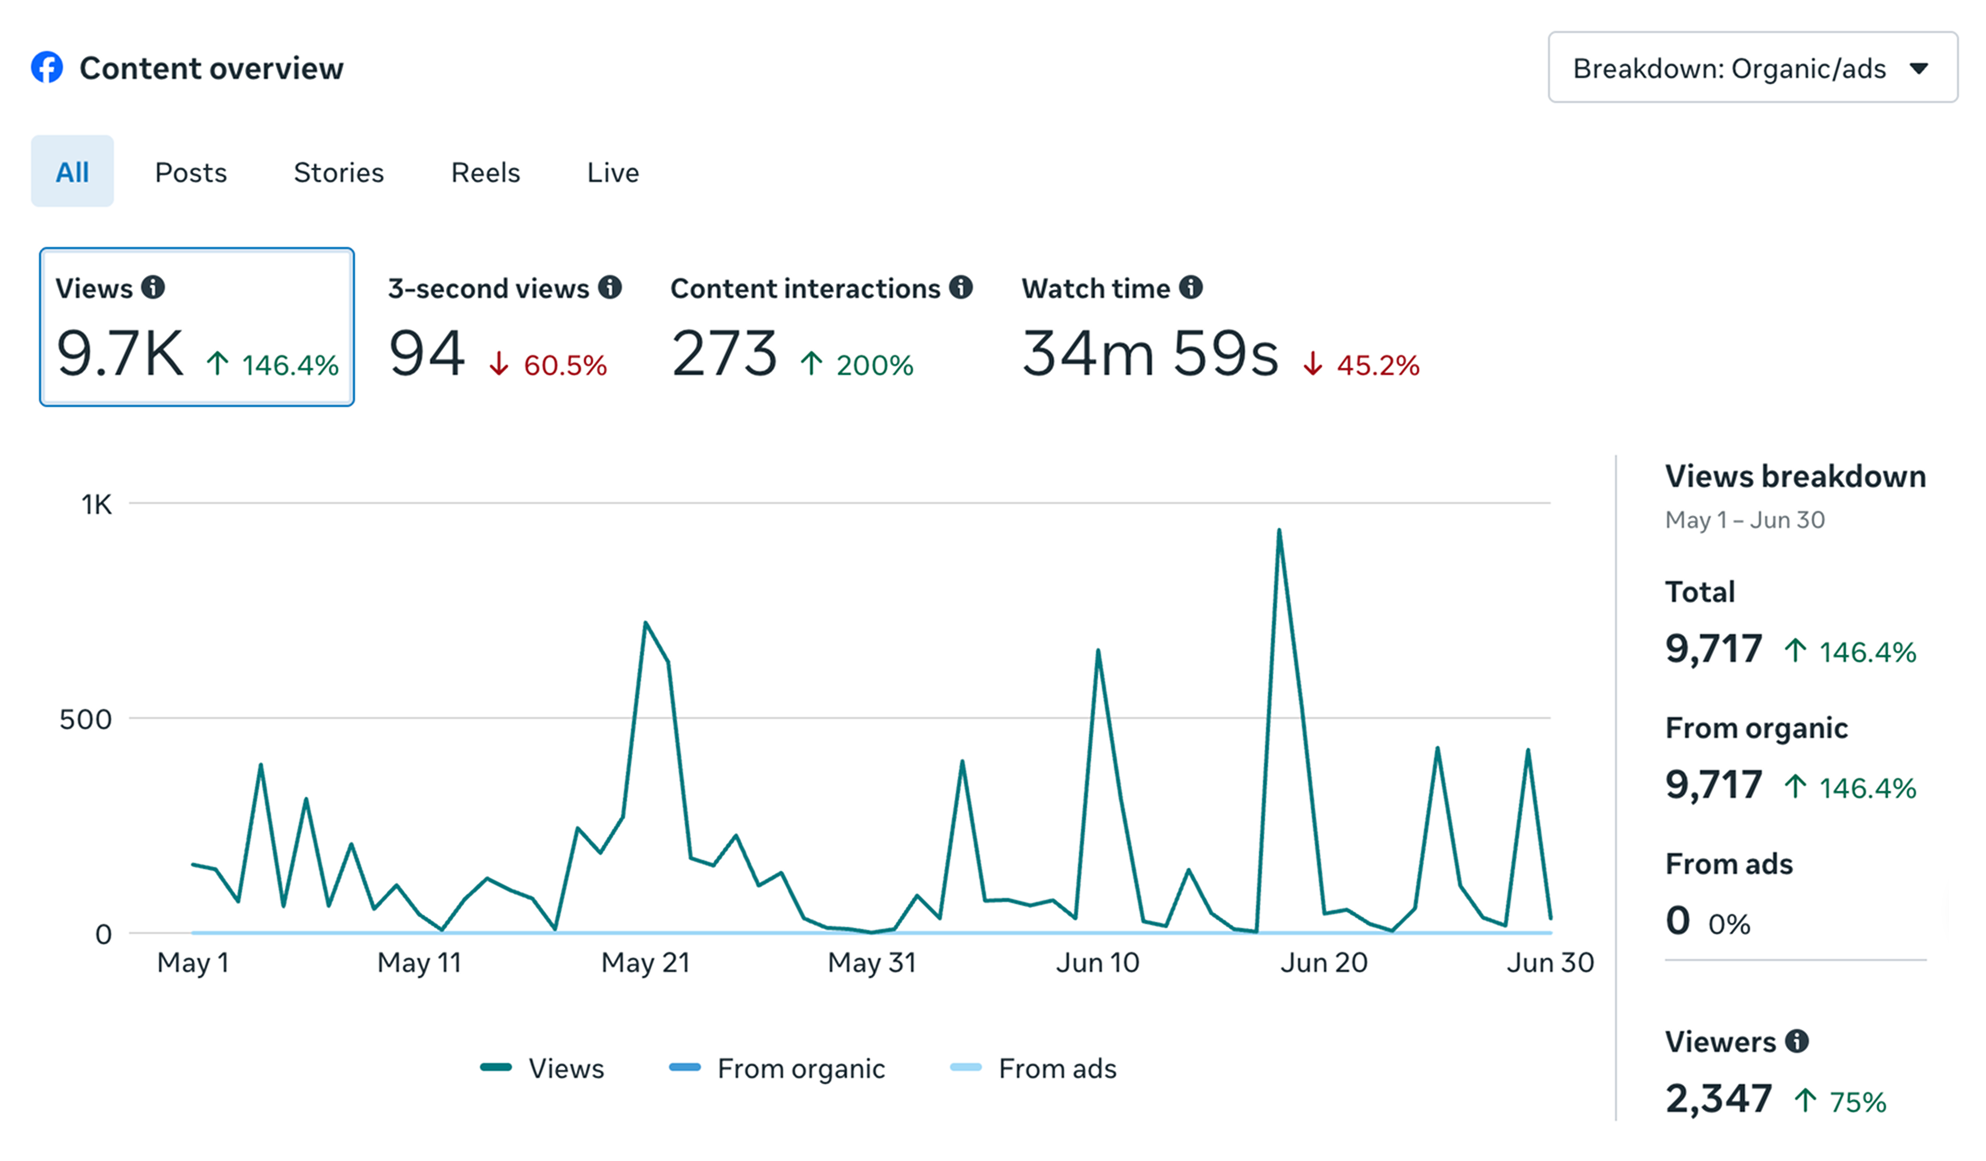Switch to the Reels tab

coord(486,172)
